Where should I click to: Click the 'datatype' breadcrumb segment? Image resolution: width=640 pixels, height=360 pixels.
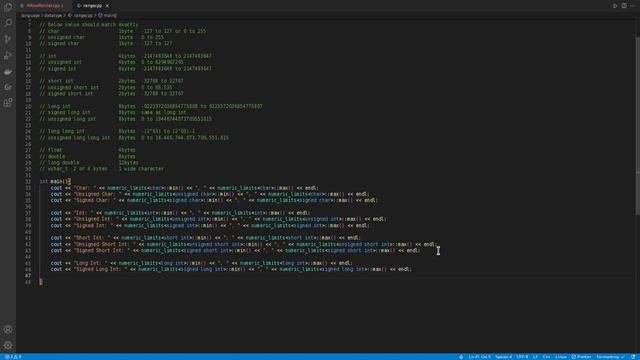click(53, 16)
